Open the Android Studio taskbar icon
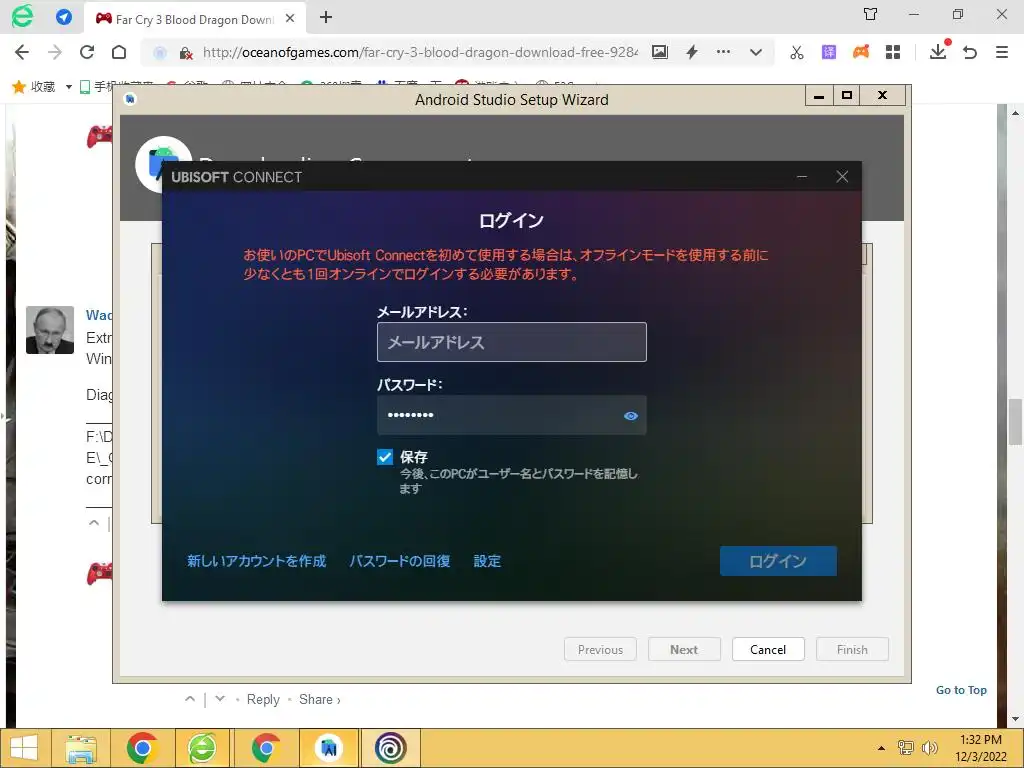Image resolution: width=1024 pixels, height=768 pixels. point(329,748)
